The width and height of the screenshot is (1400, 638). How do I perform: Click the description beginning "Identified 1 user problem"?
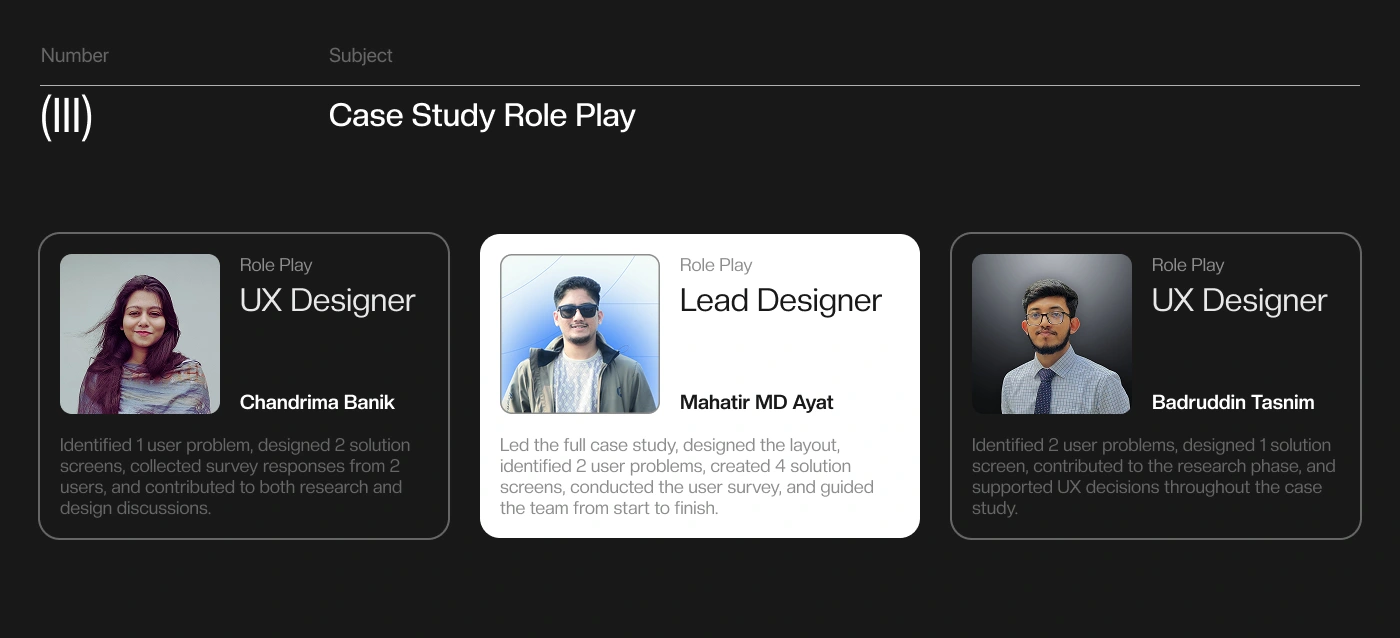[235, 476]
